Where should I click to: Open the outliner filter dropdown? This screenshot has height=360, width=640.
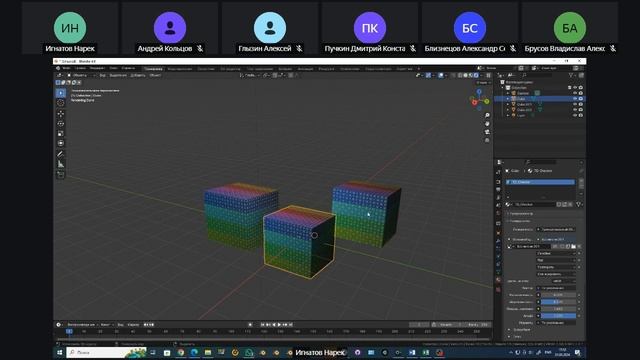[572, 75]
